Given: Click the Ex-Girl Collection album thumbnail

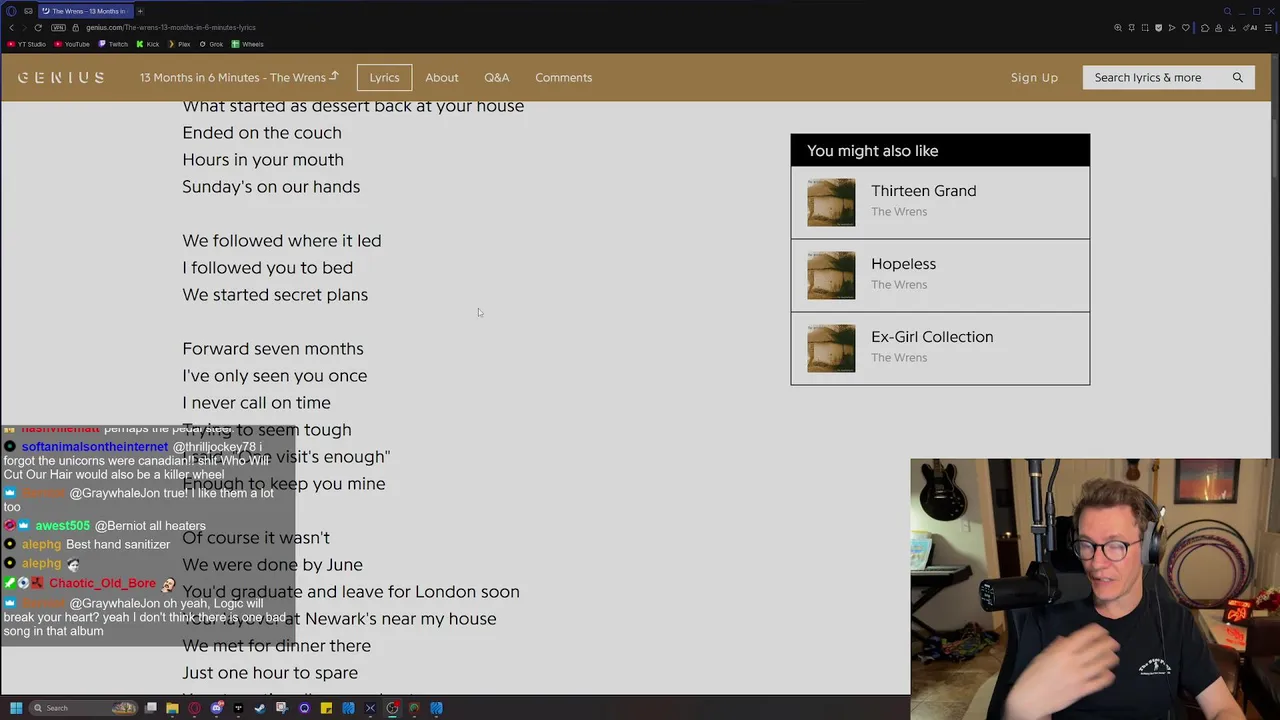Looking at the screenshot, I should [831, 348].
